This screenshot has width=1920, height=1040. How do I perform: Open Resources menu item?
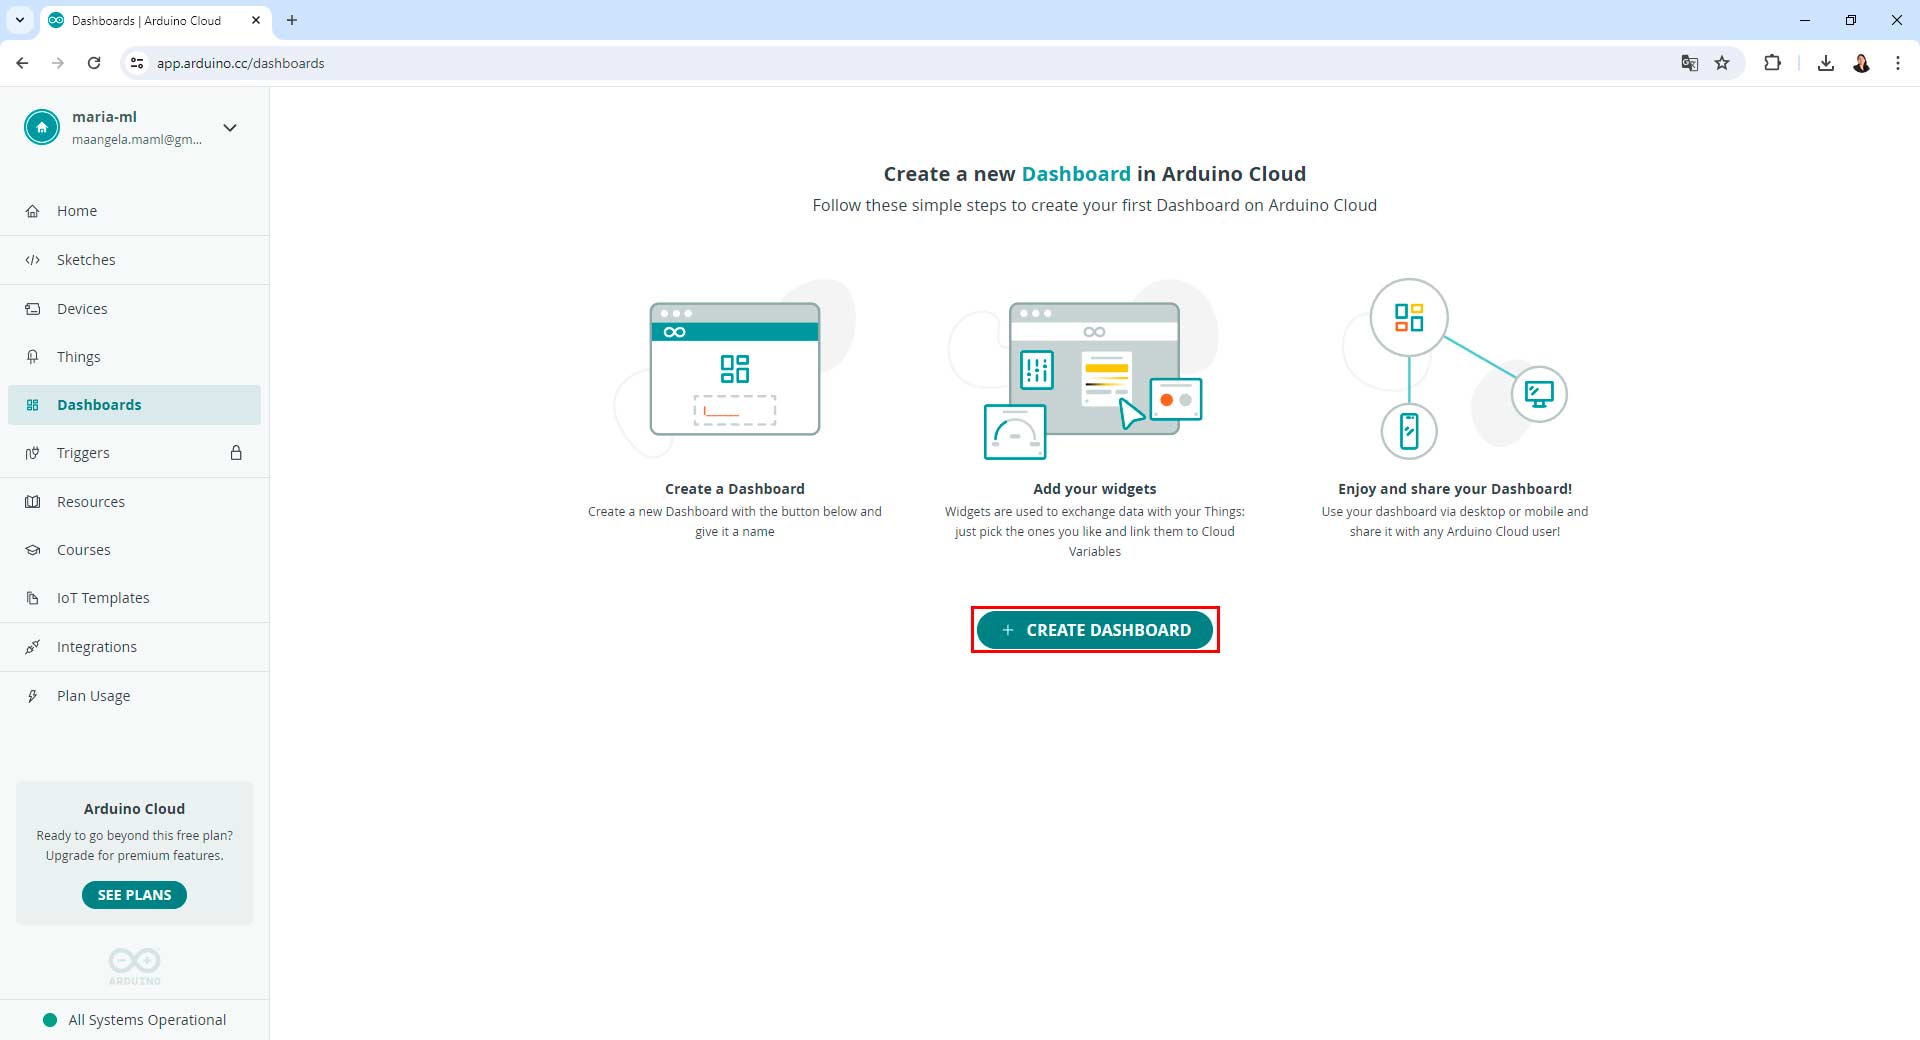click(135, 502)
